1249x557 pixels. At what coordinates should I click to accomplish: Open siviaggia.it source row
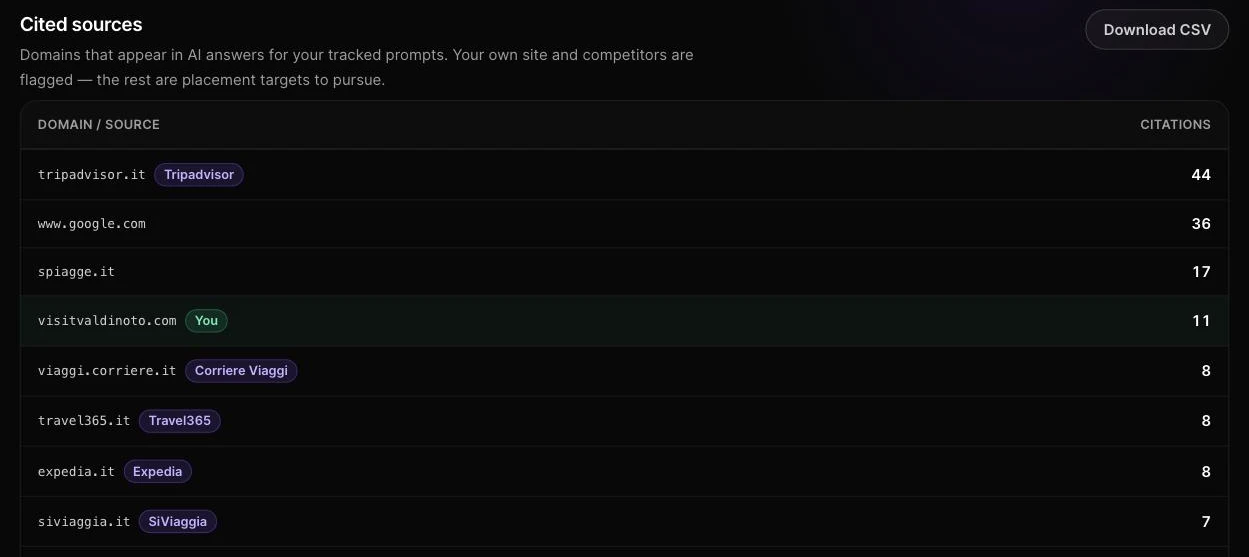624,521
